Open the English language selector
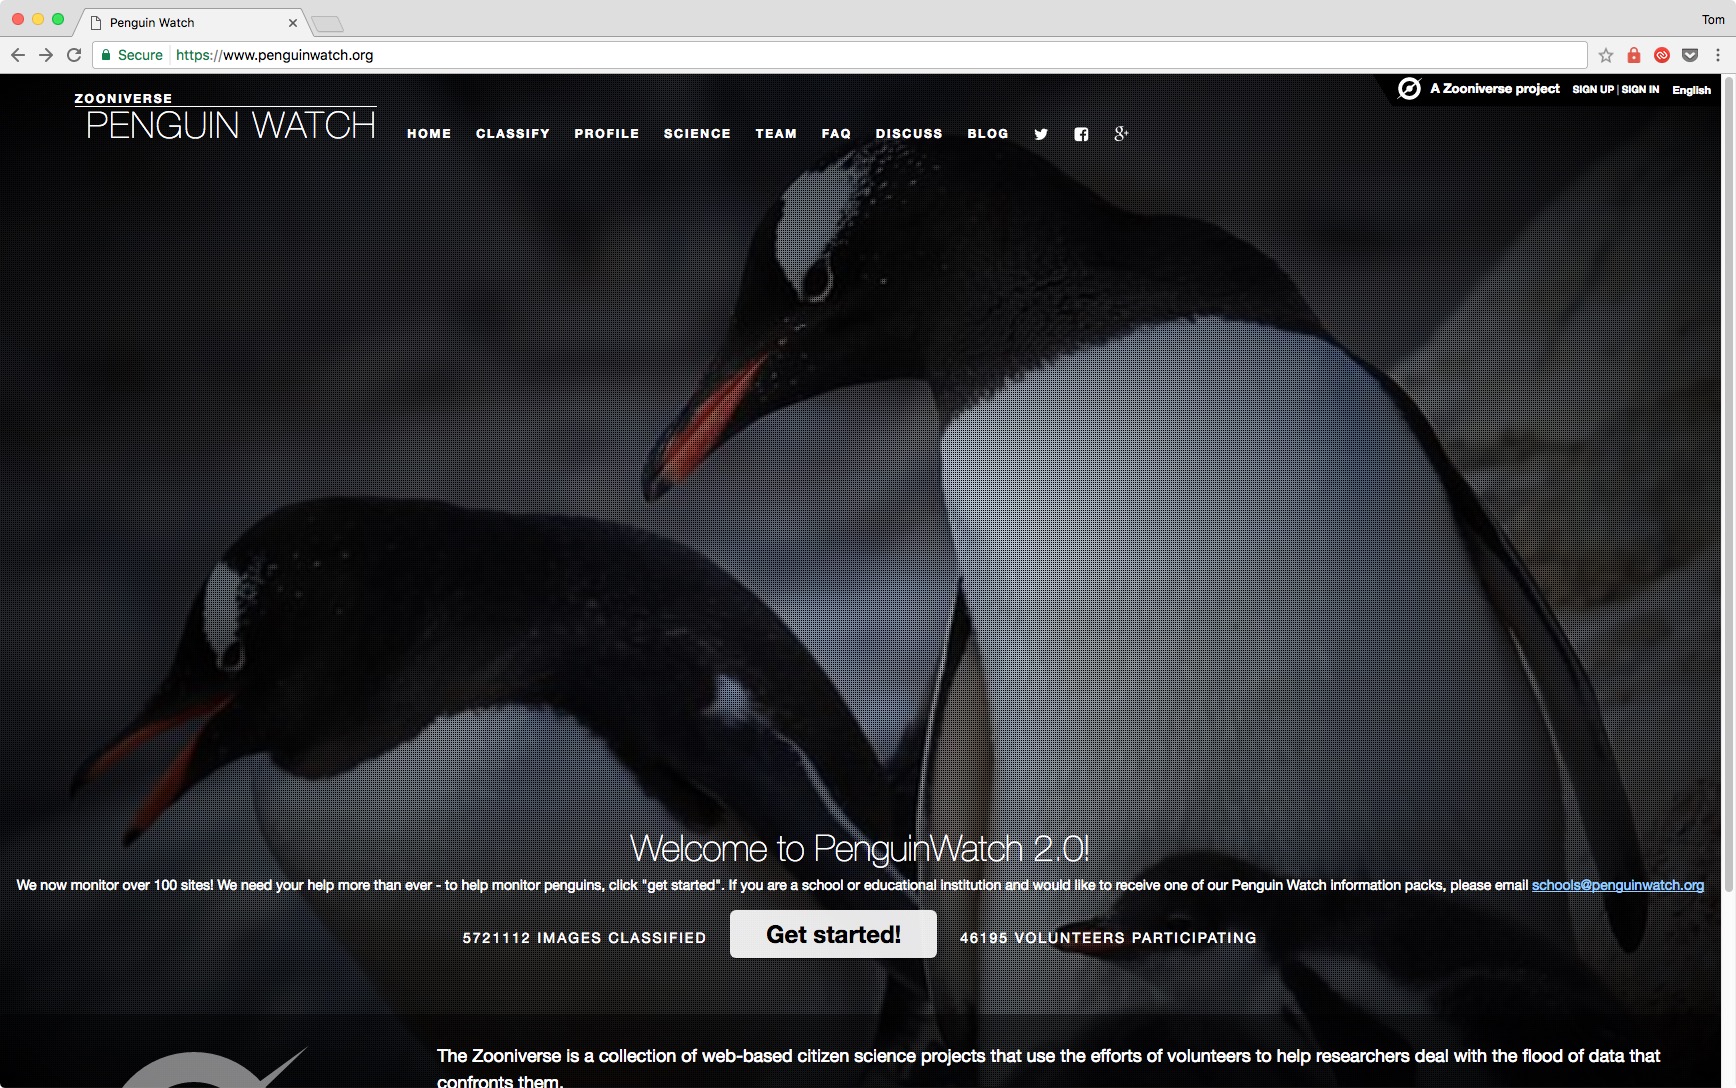1736x1088 pixels. click(x=1691, y=90)
